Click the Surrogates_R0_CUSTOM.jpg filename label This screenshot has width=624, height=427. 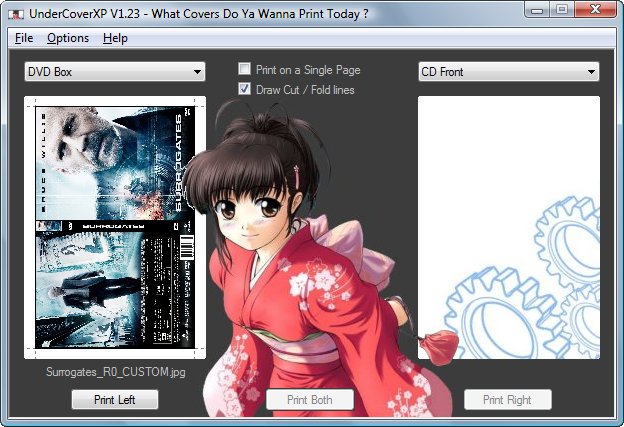pyautogui.click(x=116, y=372)
